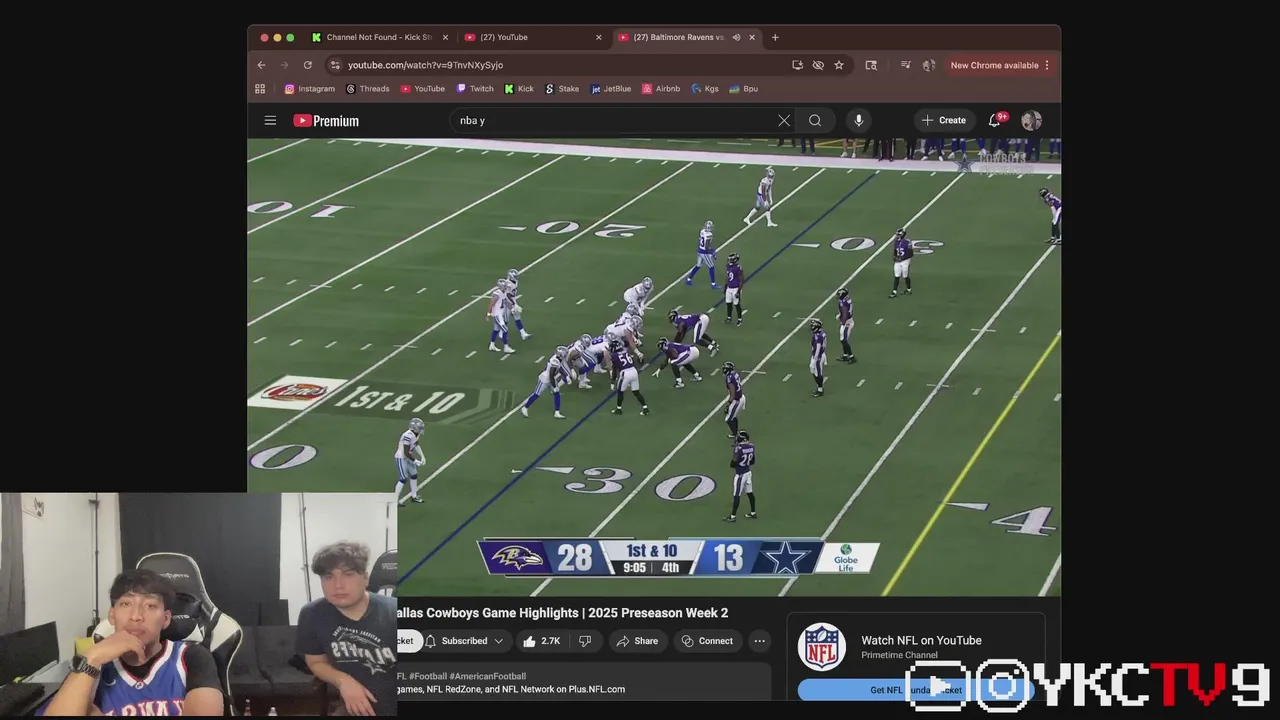Start voice search with the microphone icon
The image size is (1280, 720).
pos(858,120)
